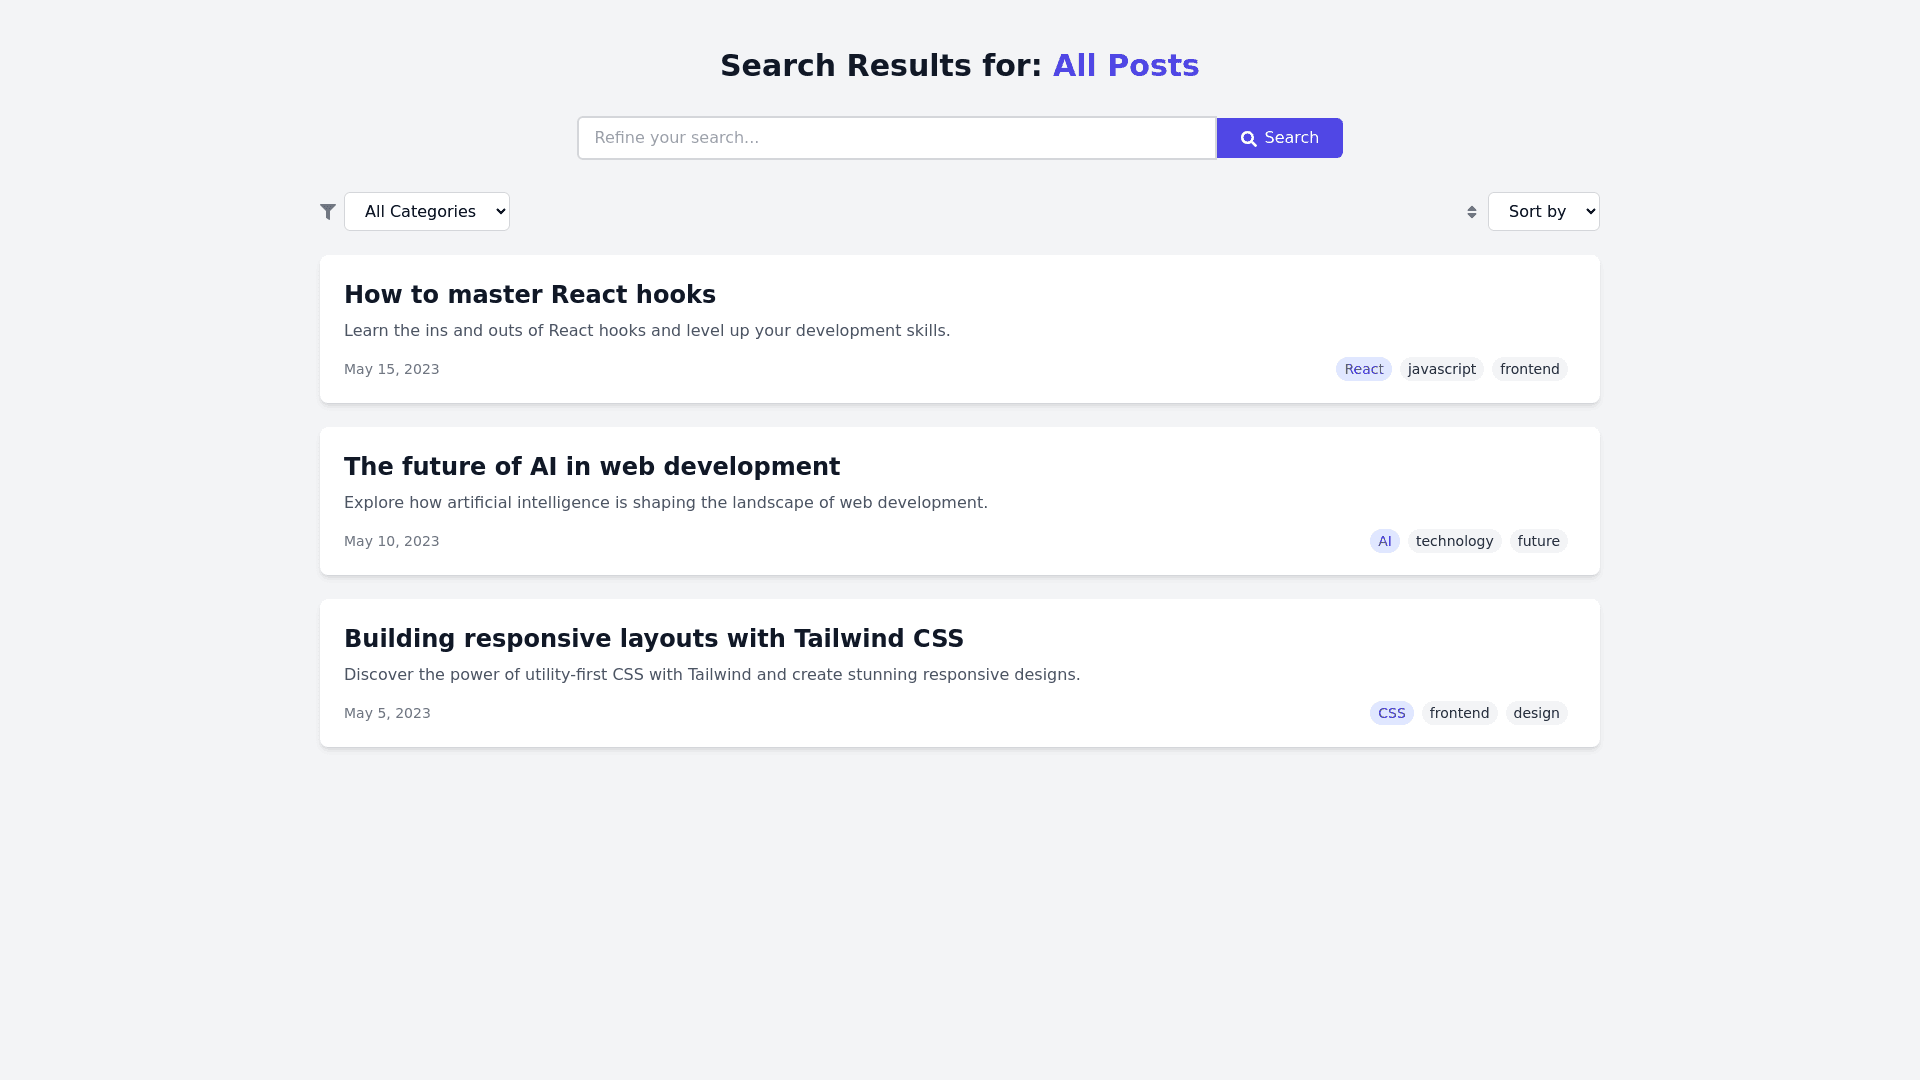This screenshot has height=1080, width=1920.
Task: Click the magnifying glass search icon
Action: (x=1249, y=139)
